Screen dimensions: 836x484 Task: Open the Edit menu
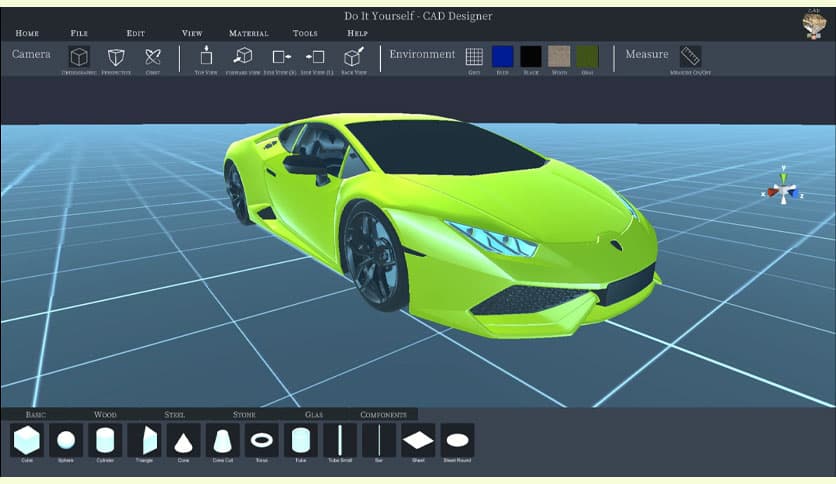coord(135,33)
